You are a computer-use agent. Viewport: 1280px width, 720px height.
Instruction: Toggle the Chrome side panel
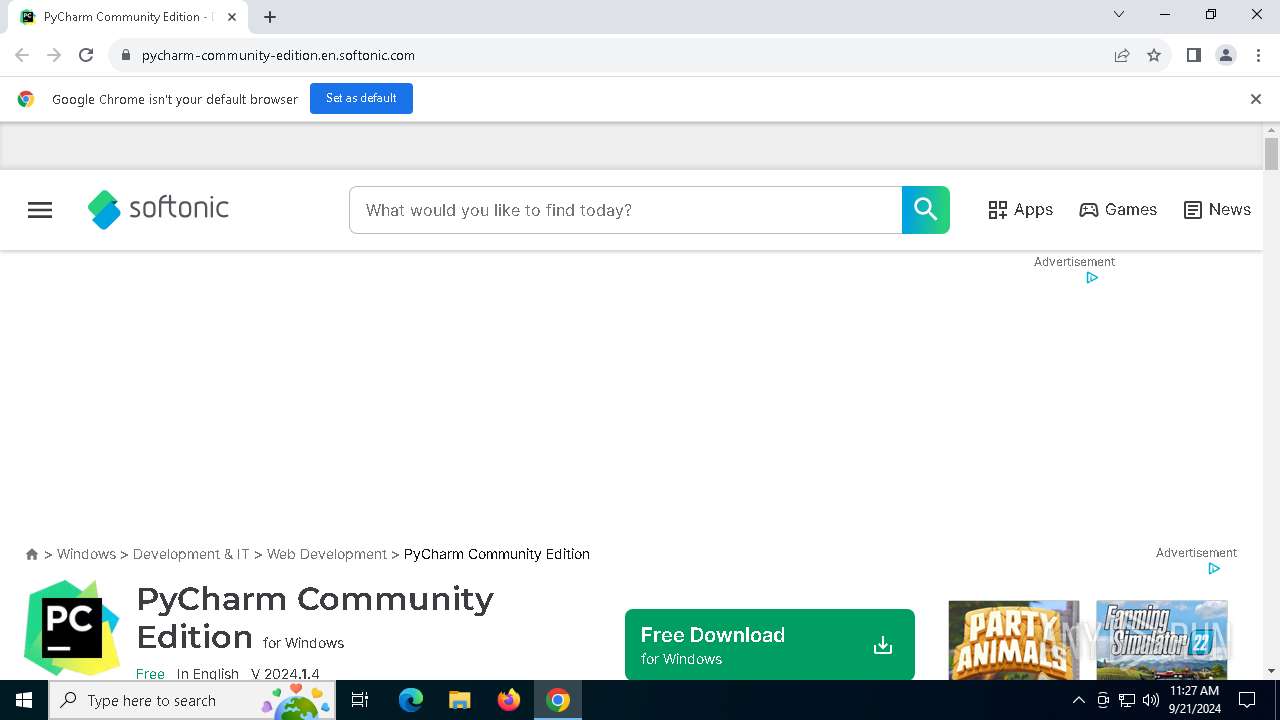tap(1193, 55)
